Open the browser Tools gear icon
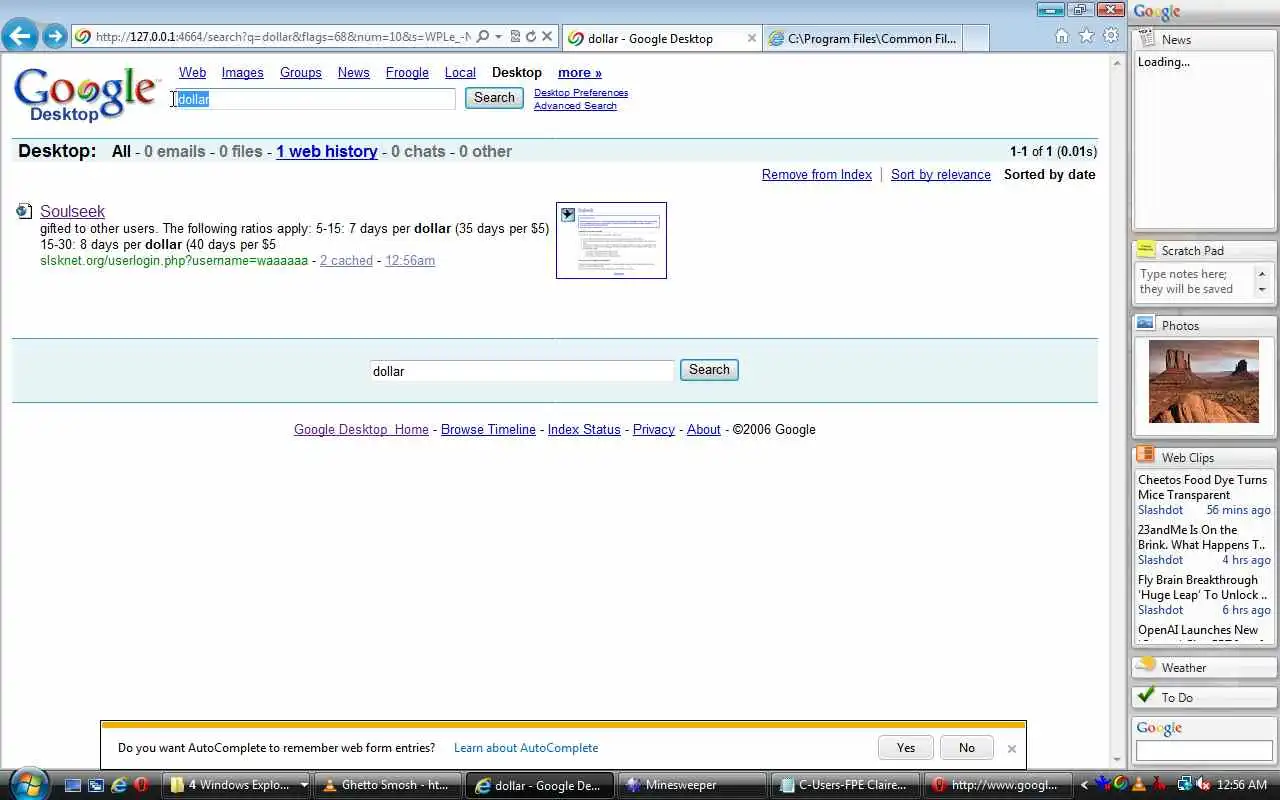The width and height of the screenshot is (1280, 800). (x=1111, y=36)
